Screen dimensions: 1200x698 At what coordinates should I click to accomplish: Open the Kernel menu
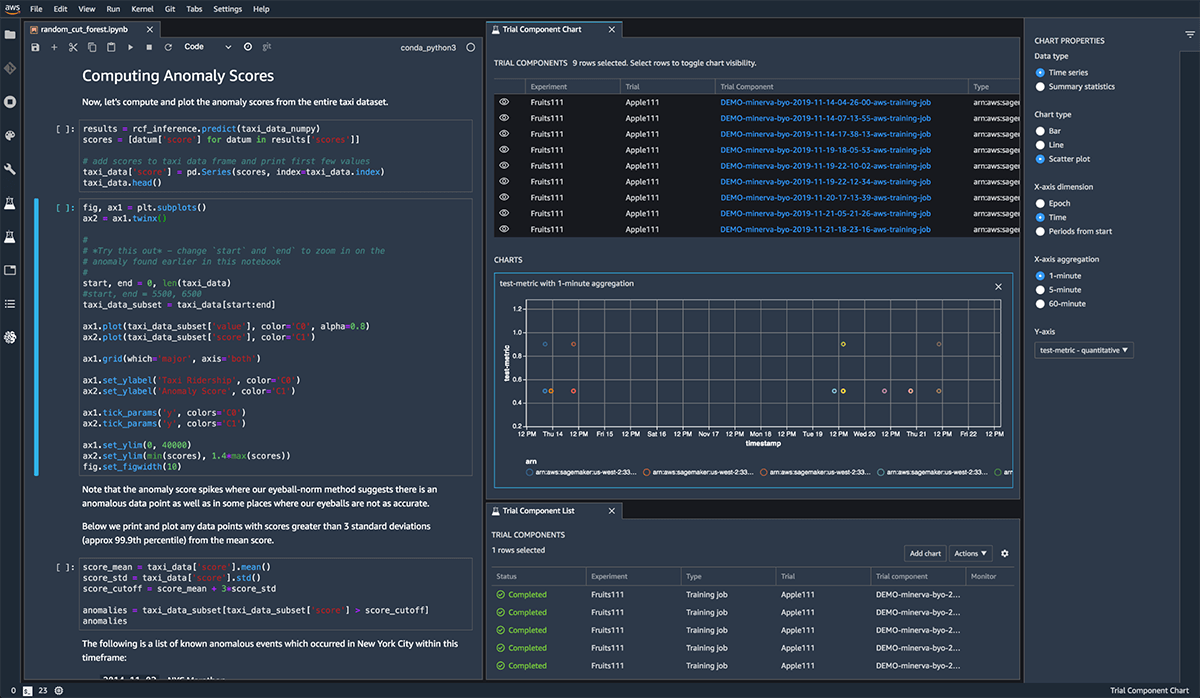pos(142,9)
